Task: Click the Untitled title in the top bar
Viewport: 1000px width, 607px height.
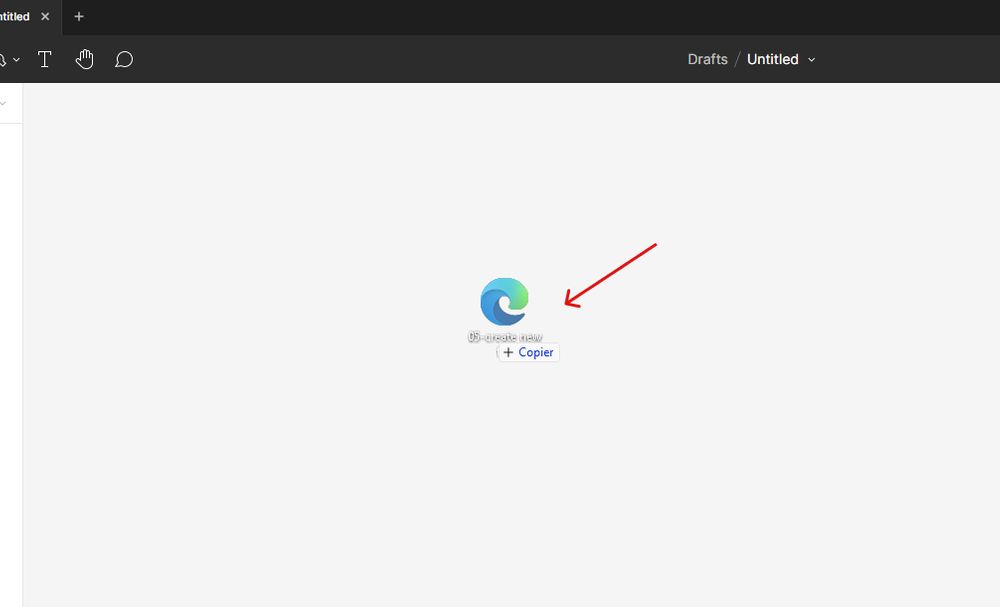Action: (x=772, y=59)
